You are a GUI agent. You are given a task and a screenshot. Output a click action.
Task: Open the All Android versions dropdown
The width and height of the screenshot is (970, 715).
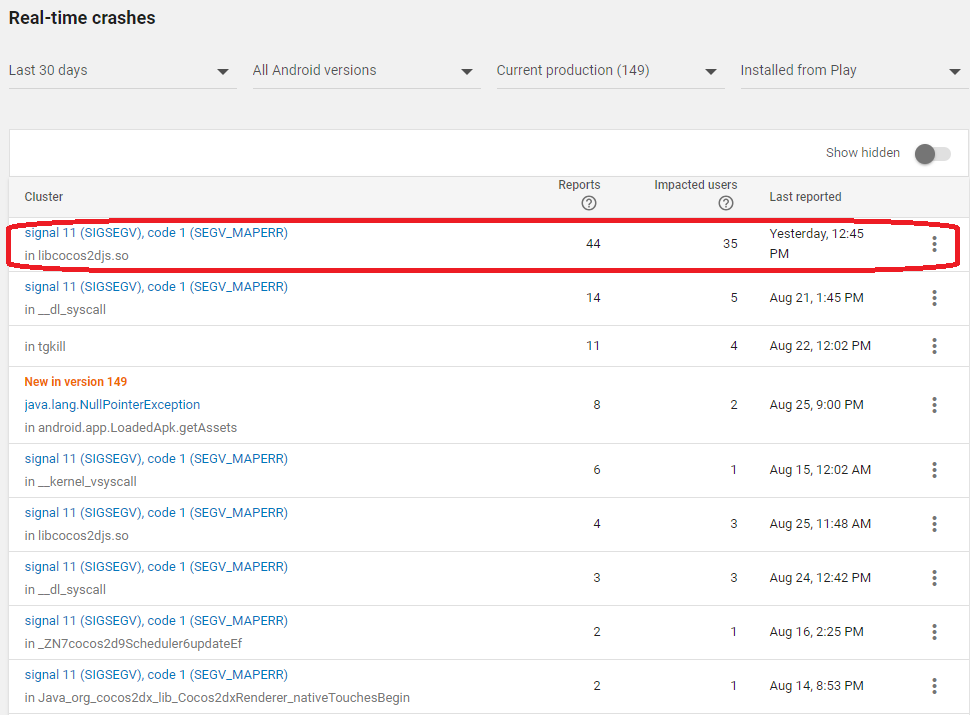[366, 71]
